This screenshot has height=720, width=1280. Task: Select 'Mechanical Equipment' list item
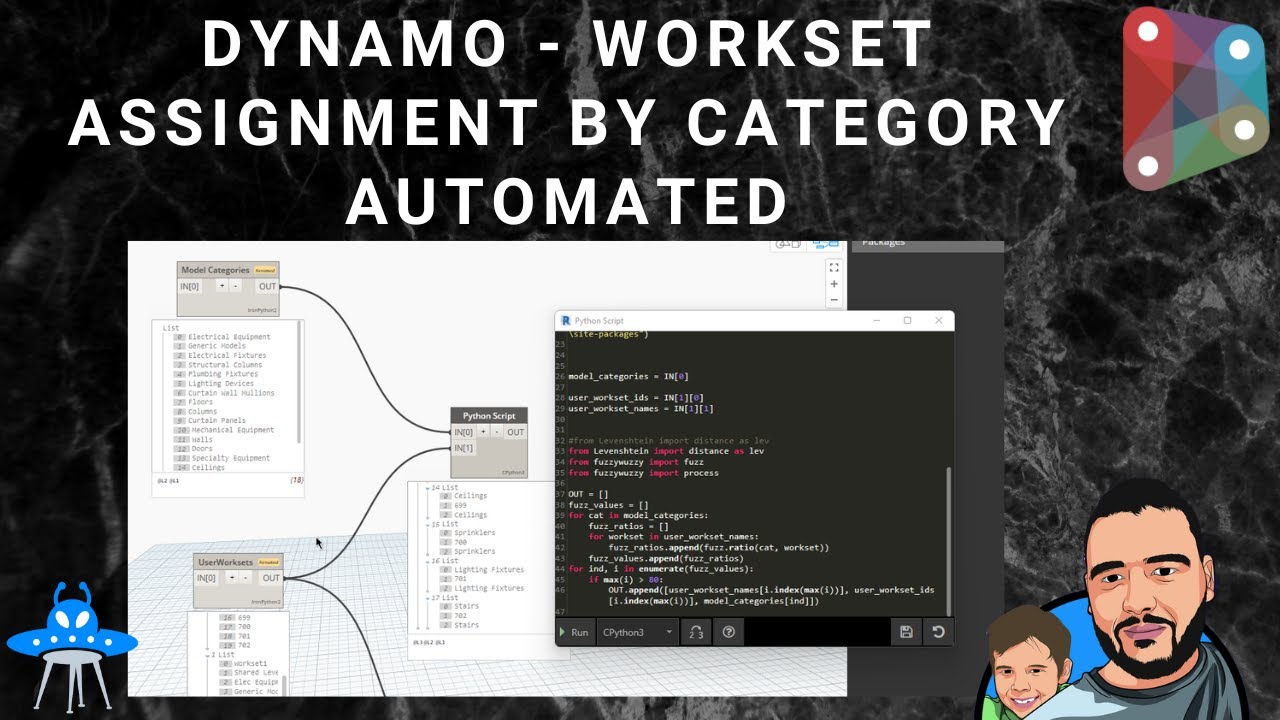(231, 430)
